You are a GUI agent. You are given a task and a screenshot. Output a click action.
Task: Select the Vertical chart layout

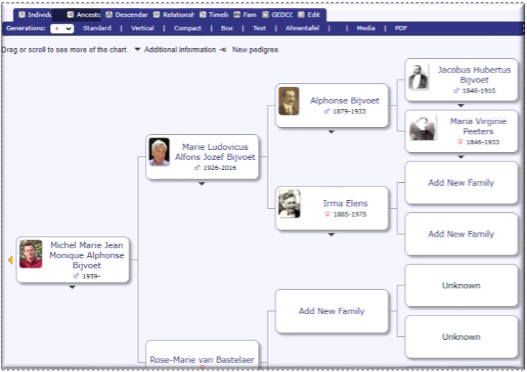pyautogui.click(x=142, y=28)
